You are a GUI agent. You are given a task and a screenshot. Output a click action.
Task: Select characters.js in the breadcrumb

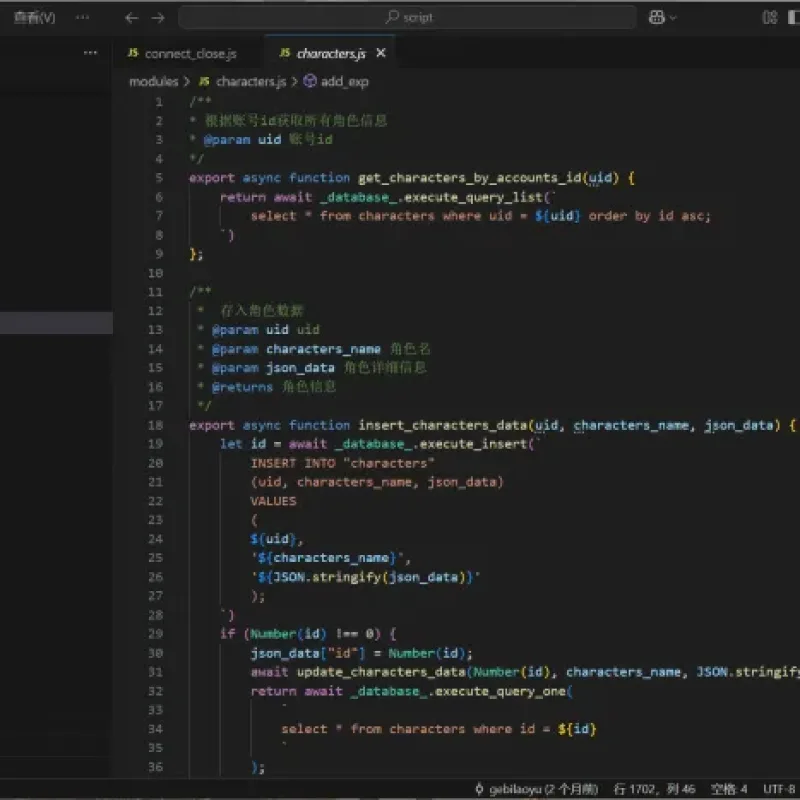click(x=243, y=82)
